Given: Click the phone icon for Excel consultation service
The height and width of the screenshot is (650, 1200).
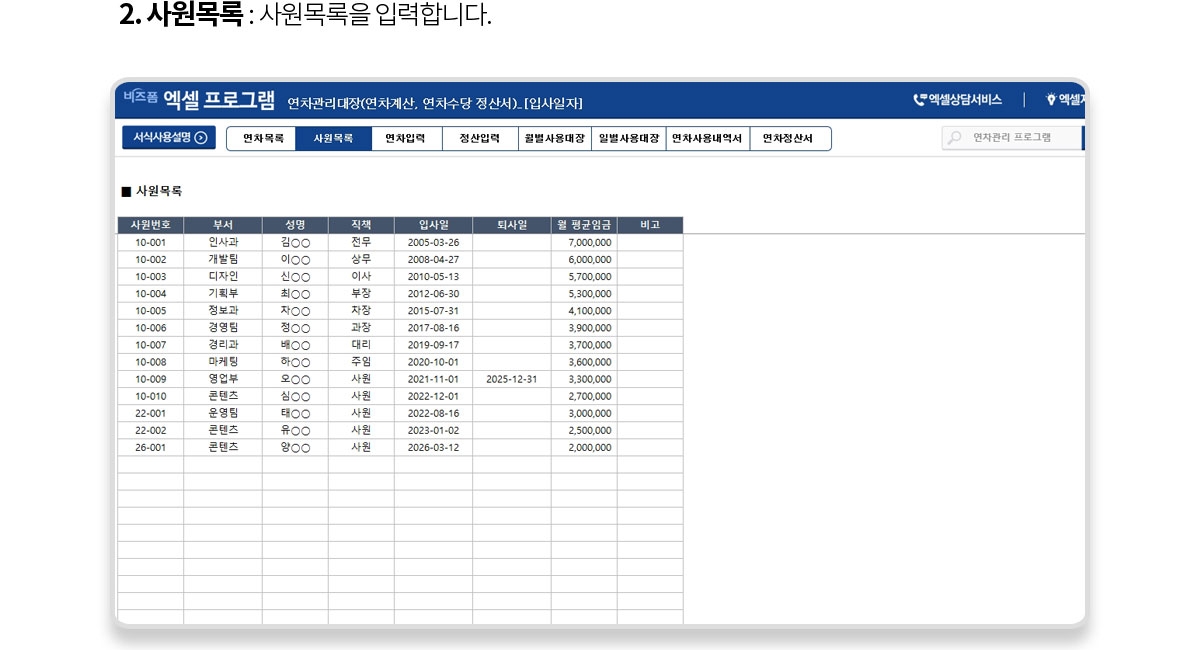Looking at the screenshot, I should (x=919, y=100).
